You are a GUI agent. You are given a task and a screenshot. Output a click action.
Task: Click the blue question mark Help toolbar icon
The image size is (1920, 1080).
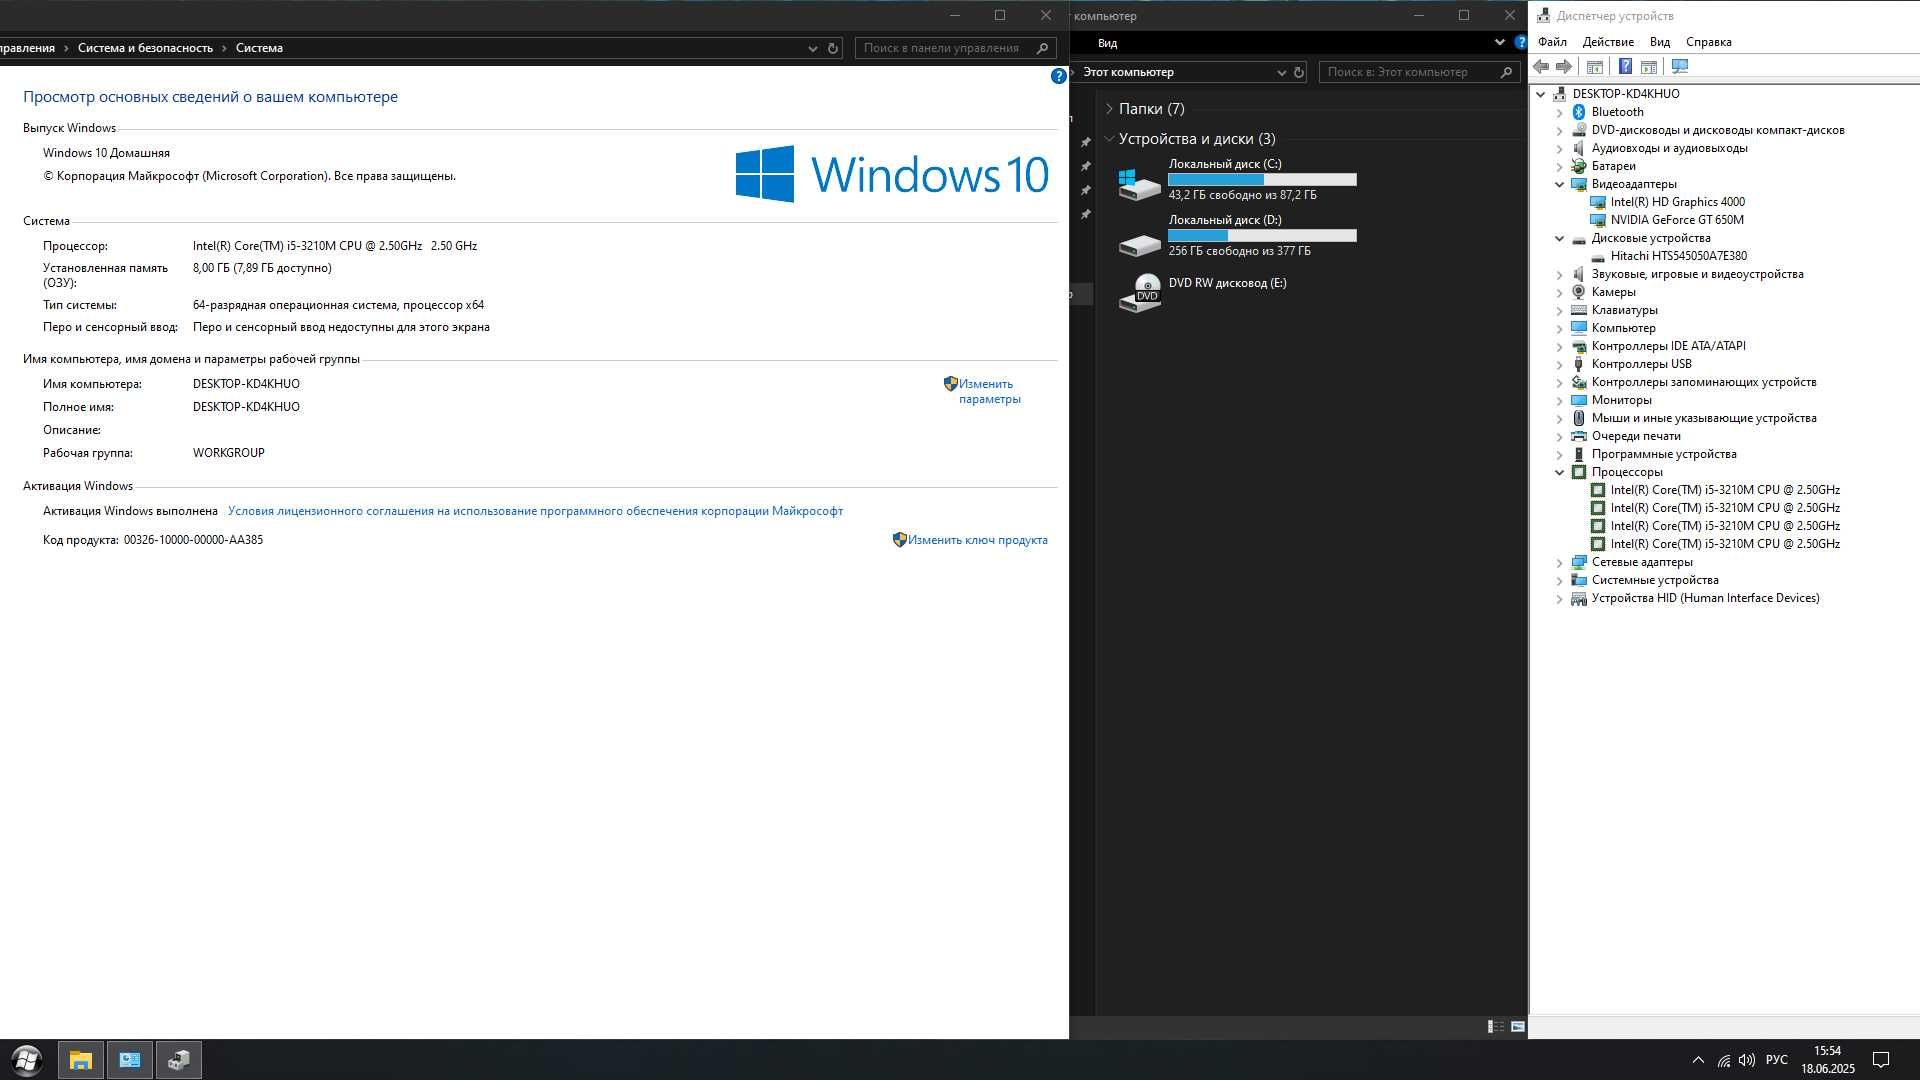1625,66
